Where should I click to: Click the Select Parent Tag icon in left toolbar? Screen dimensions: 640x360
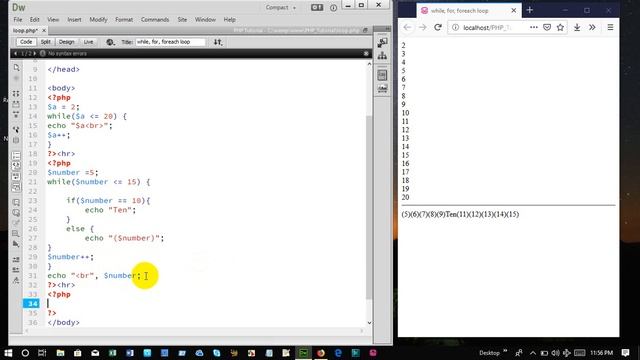point(16,129)
